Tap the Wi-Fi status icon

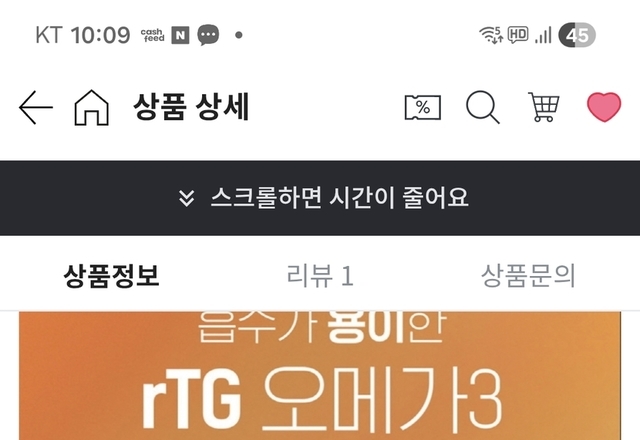tap(491, 35)
